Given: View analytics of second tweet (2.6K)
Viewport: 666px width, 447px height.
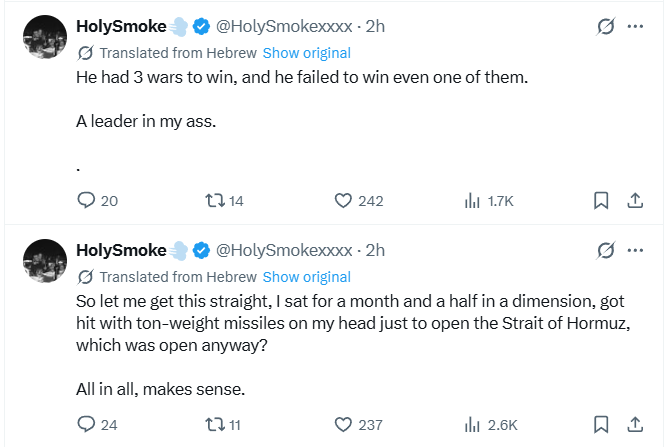Looking at the screenshot, I should [473, 424].
